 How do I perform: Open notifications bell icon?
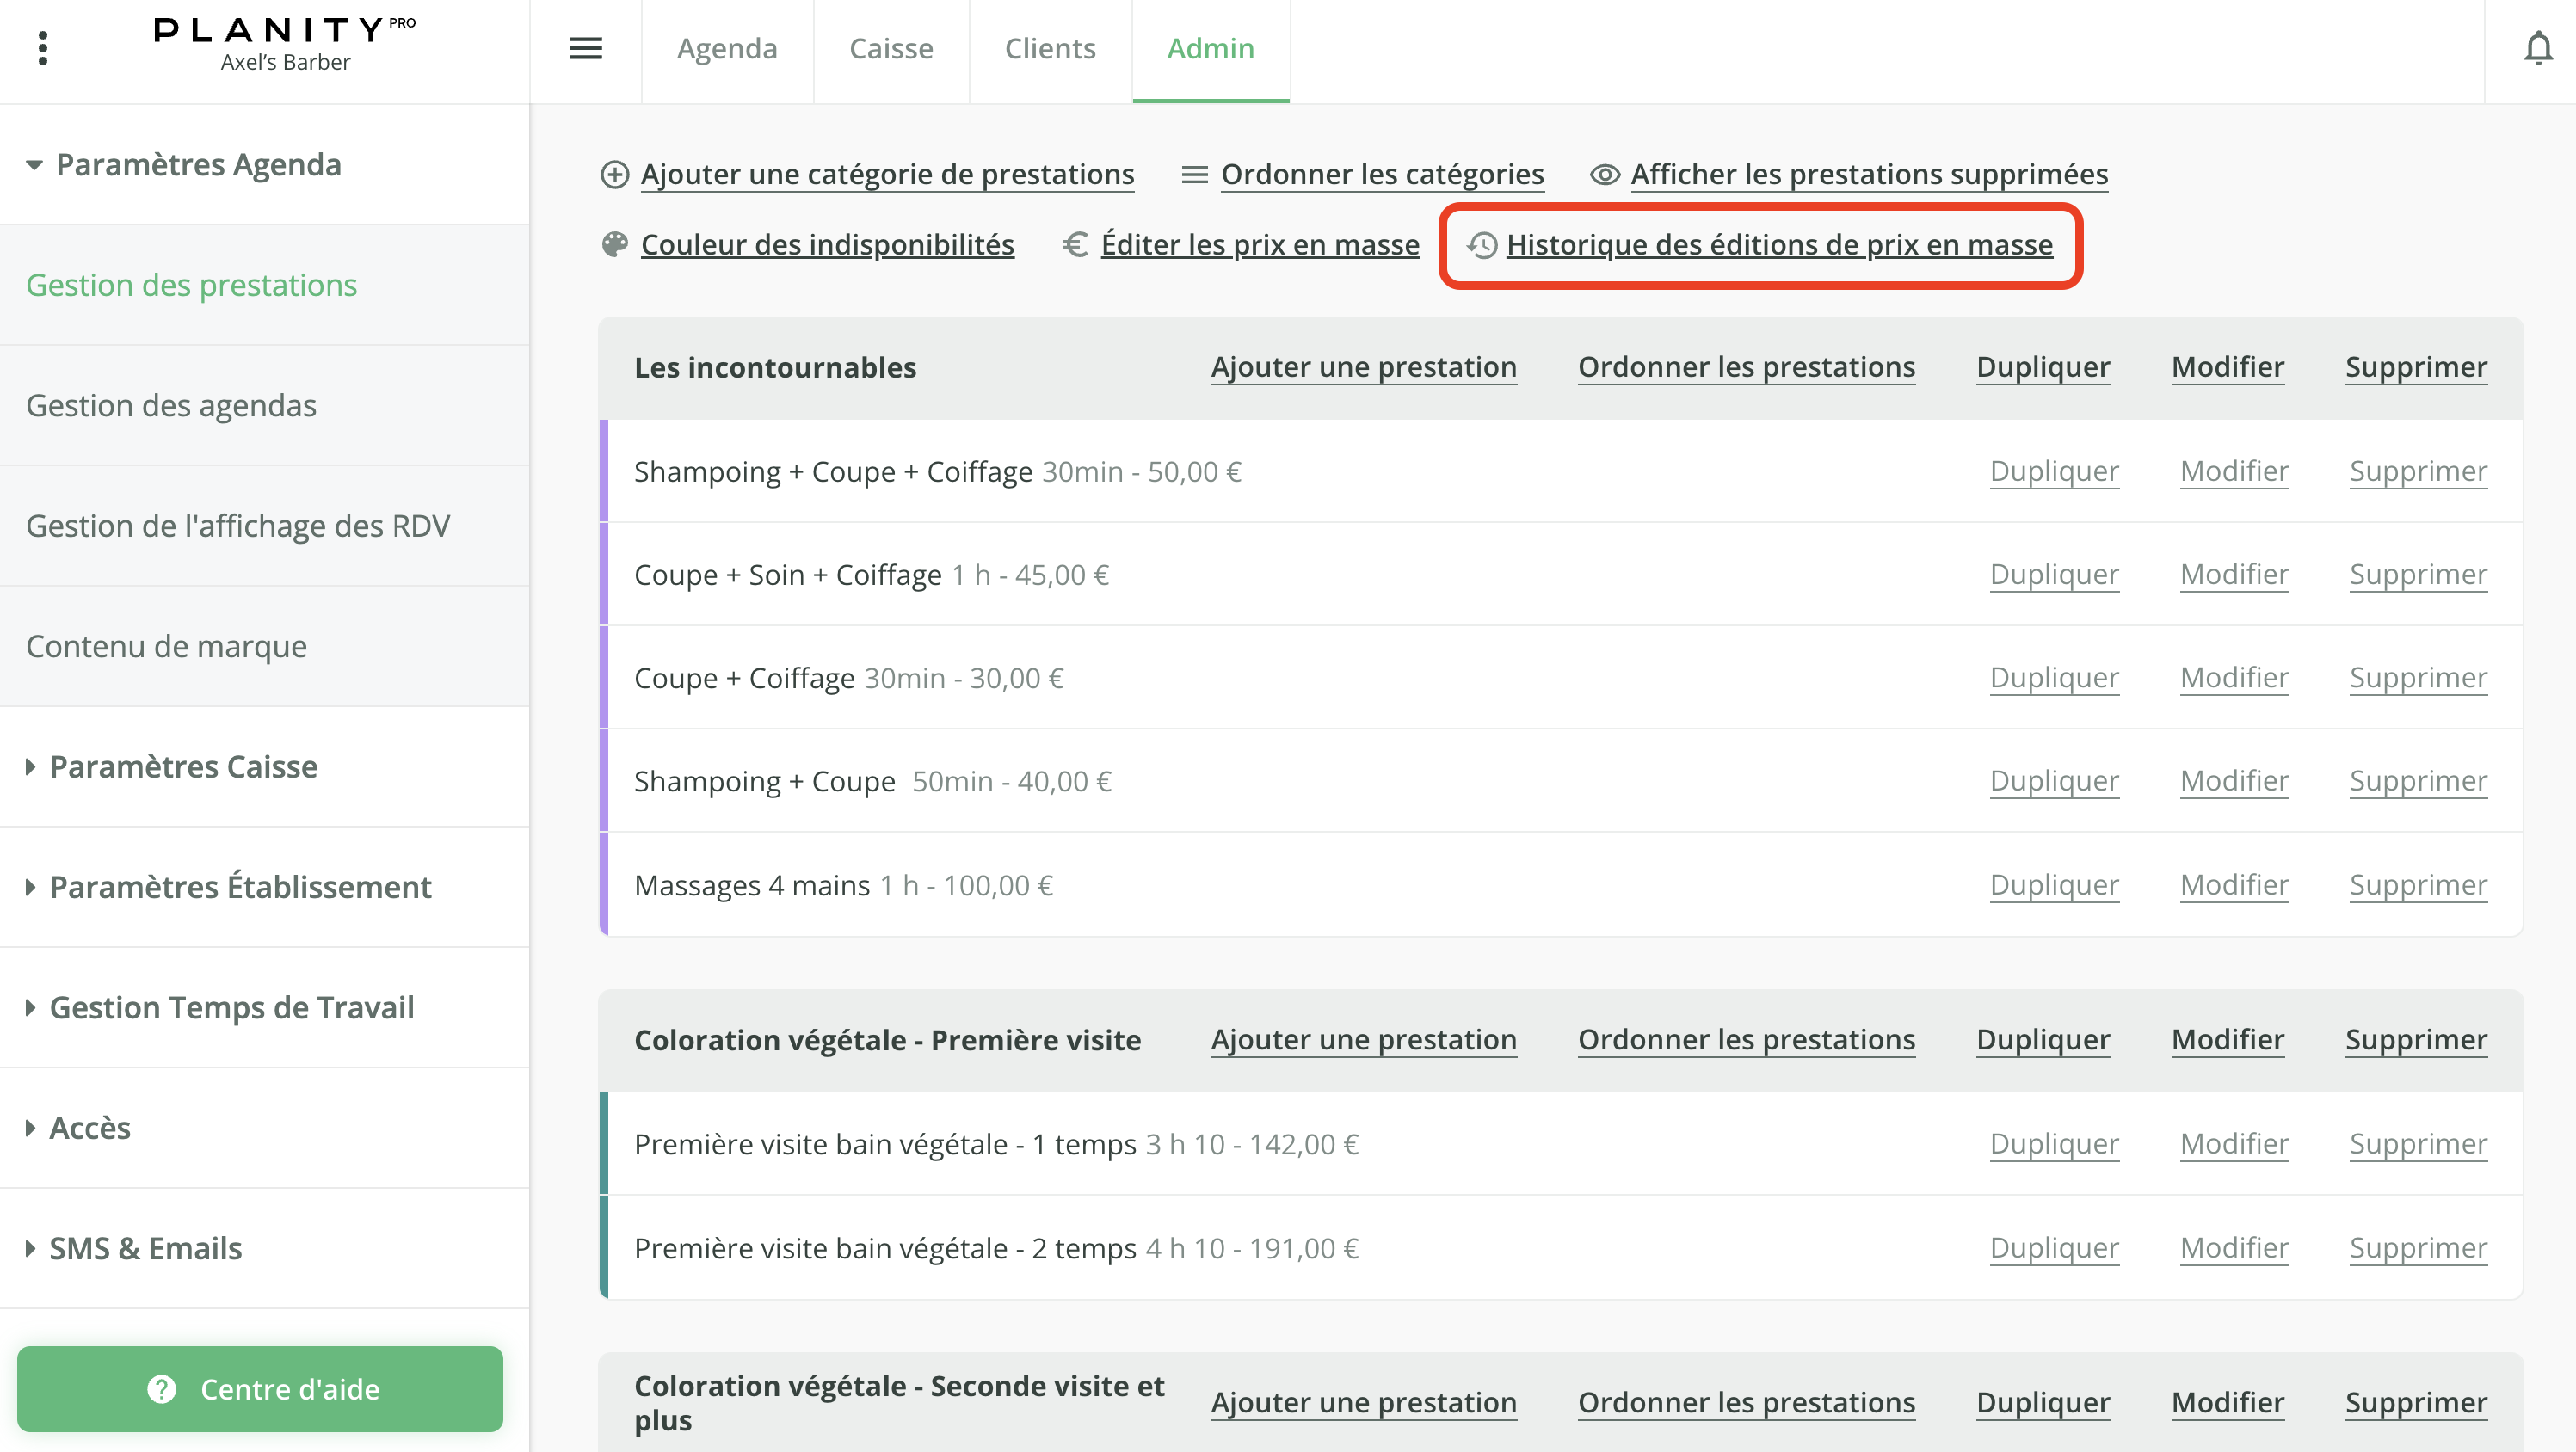pos(2537,48)
